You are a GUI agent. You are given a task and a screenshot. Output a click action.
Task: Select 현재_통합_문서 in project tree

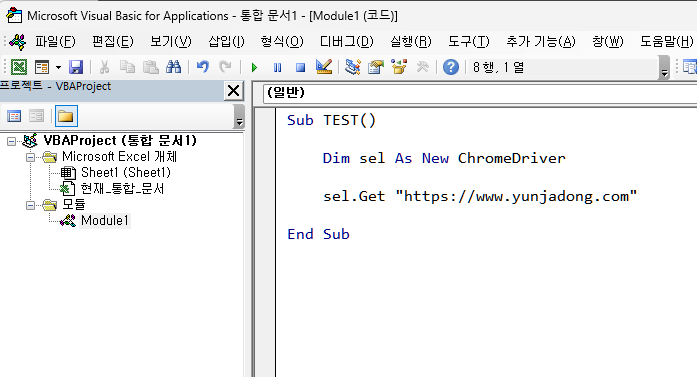(x=122, y=188)
